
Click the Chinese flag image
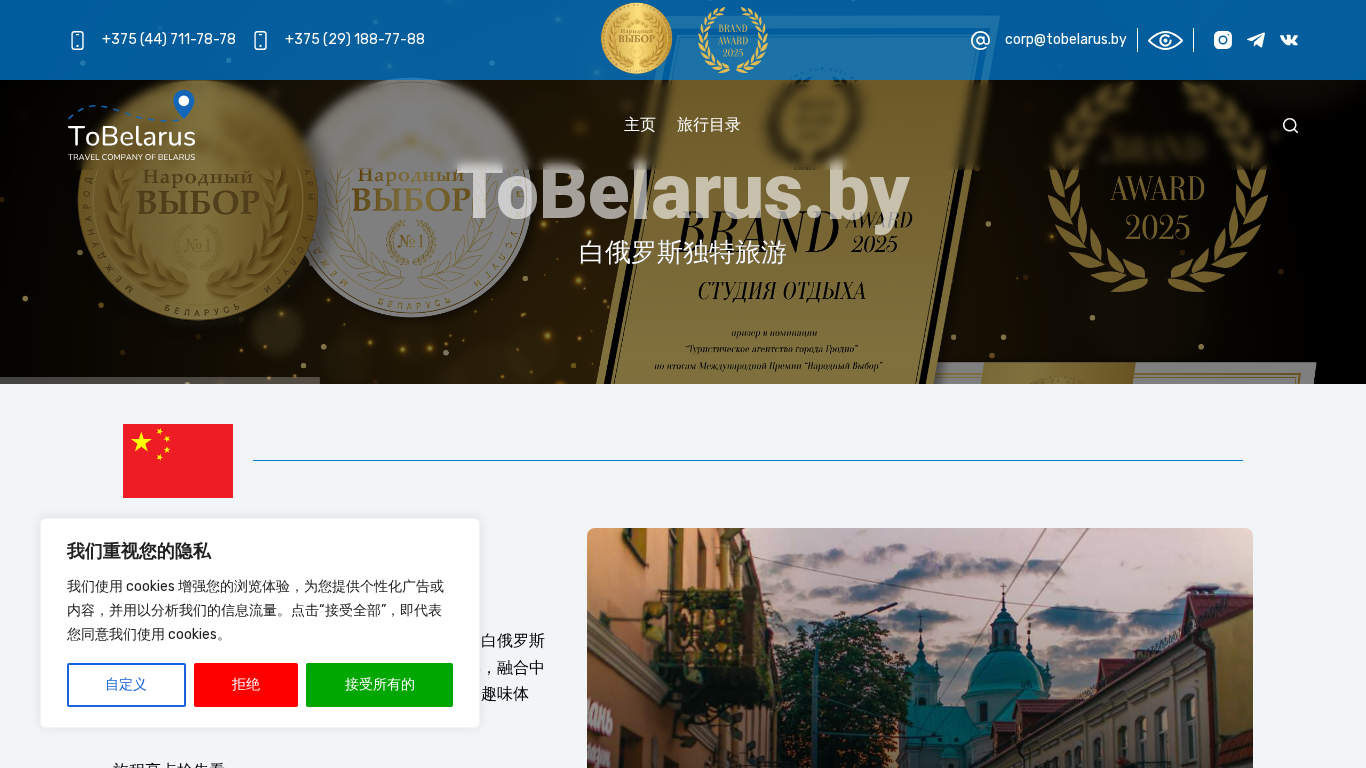click(178, 461)
